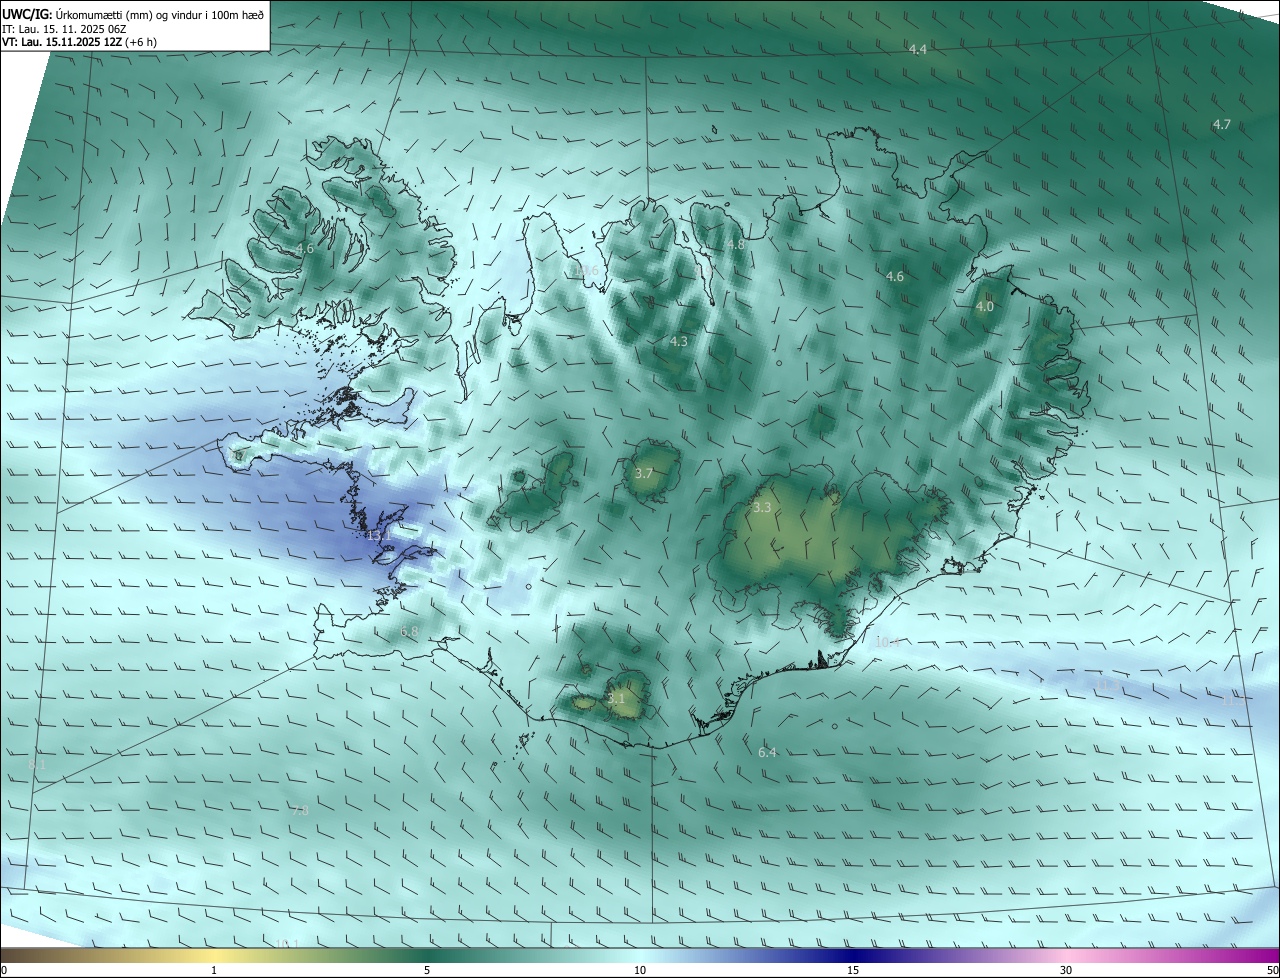The width and height of the screenshot is (1280, 978).
Task: Select the 3.1 value on the southern glacier
Action: (x=616, y=698)
